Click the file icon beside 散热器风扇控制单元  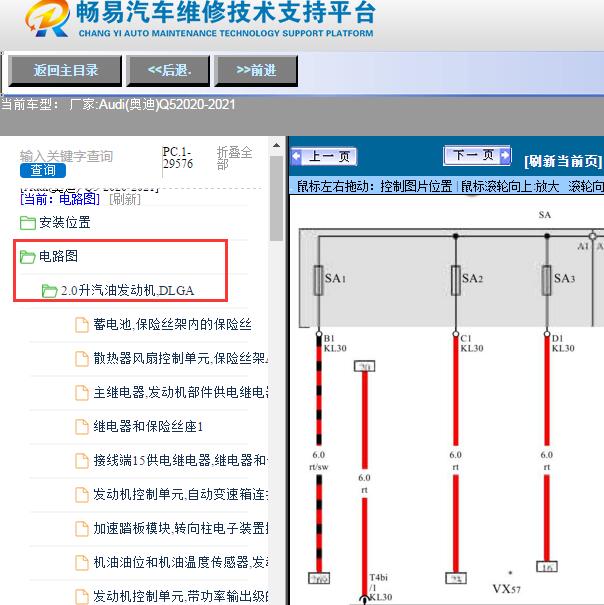[x=82, y=359]
